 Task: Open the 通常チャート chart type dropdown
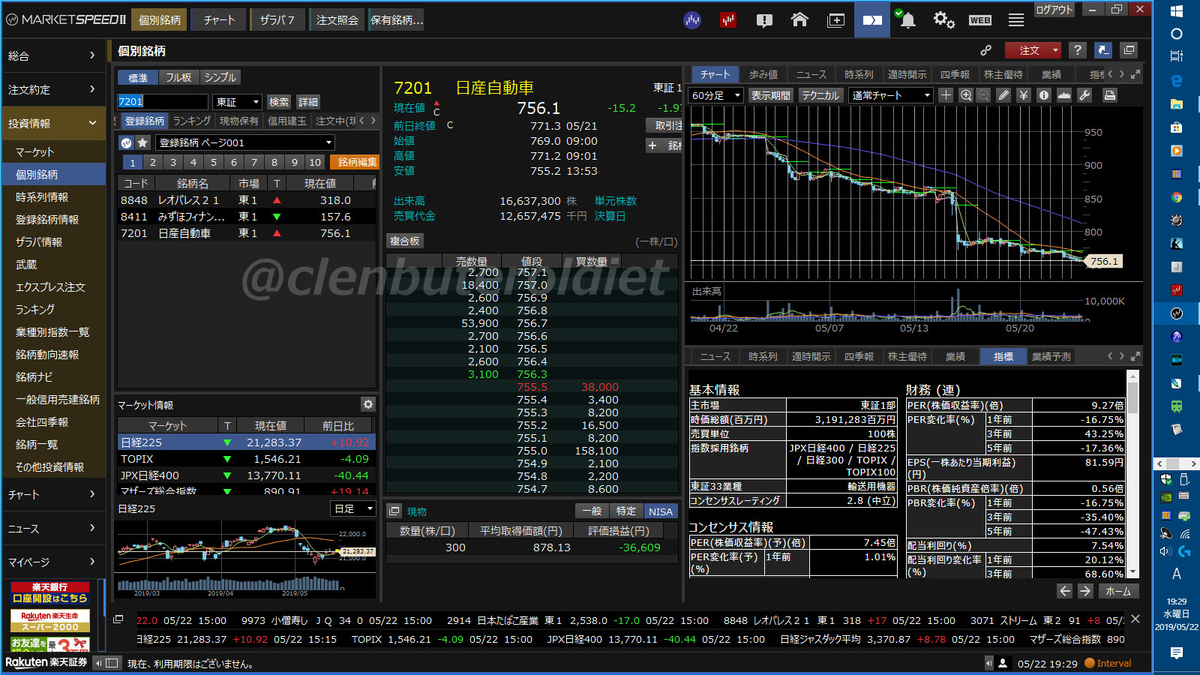[890, 95]
